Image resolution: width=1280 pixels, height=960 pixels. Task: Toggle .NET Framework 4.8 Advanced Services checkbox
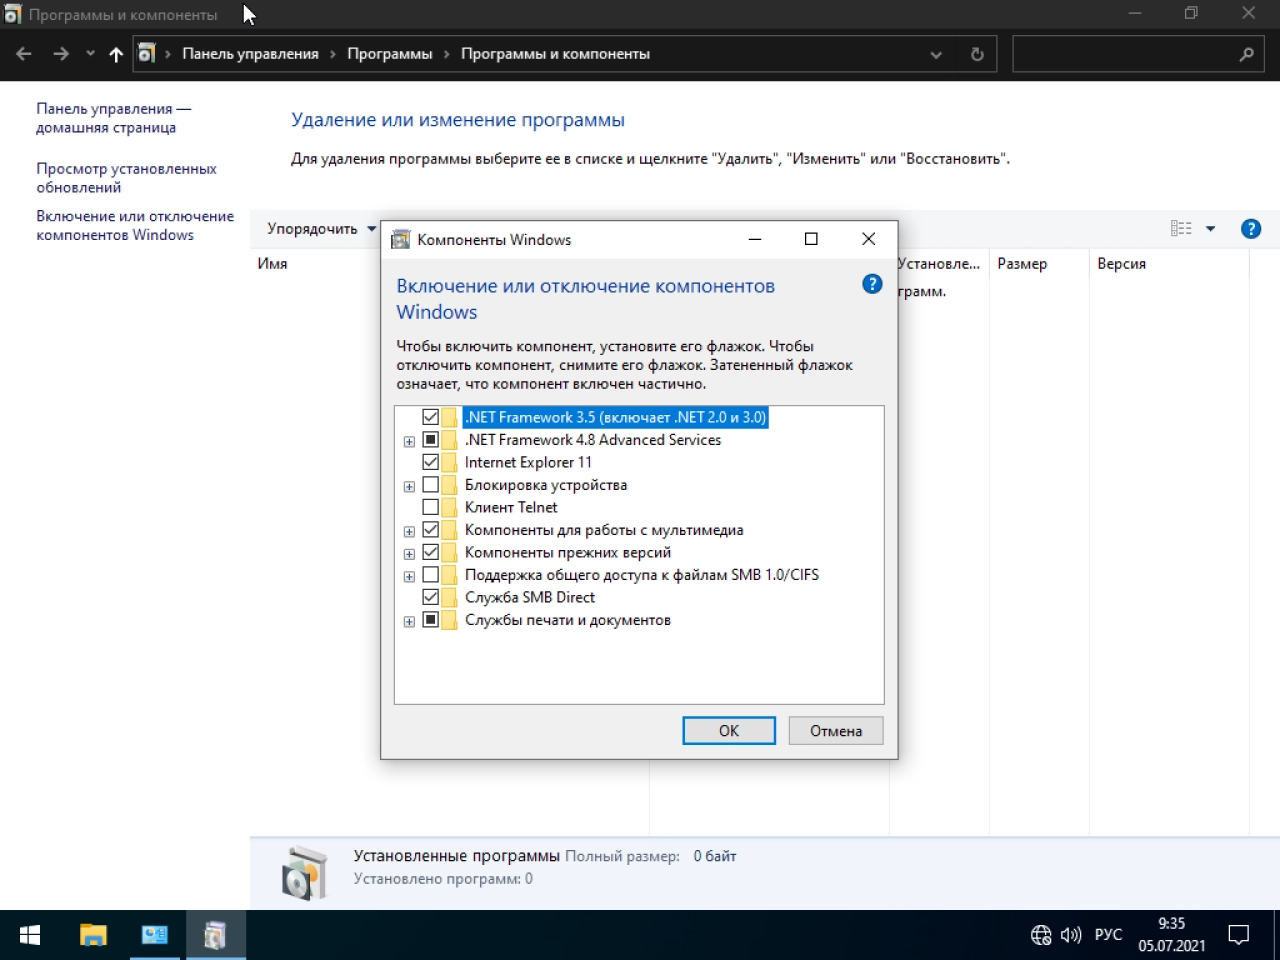pos(430,440)
